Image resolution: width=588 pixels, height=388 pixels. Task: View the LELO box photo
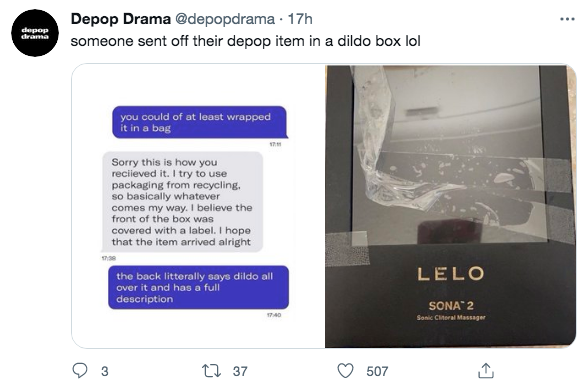[450, 206]
